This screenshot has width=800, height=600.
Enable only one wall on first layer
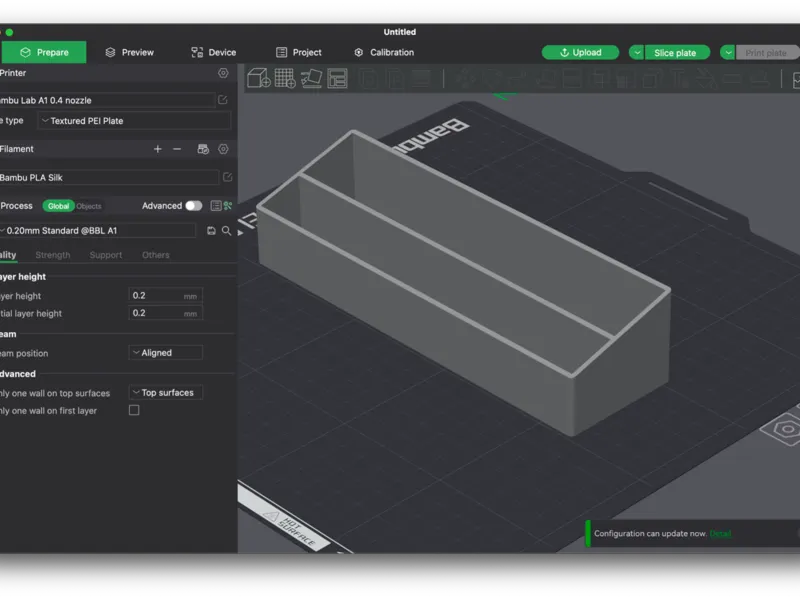tap(134, 410)
